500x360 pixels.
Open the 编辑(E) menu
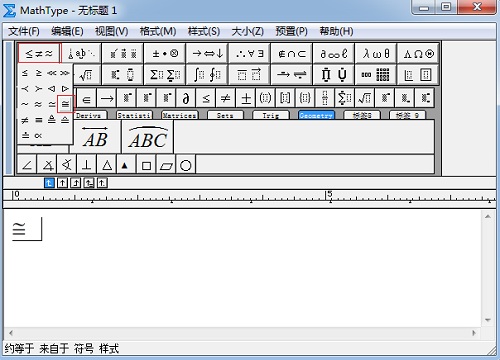tap(67, 31)
